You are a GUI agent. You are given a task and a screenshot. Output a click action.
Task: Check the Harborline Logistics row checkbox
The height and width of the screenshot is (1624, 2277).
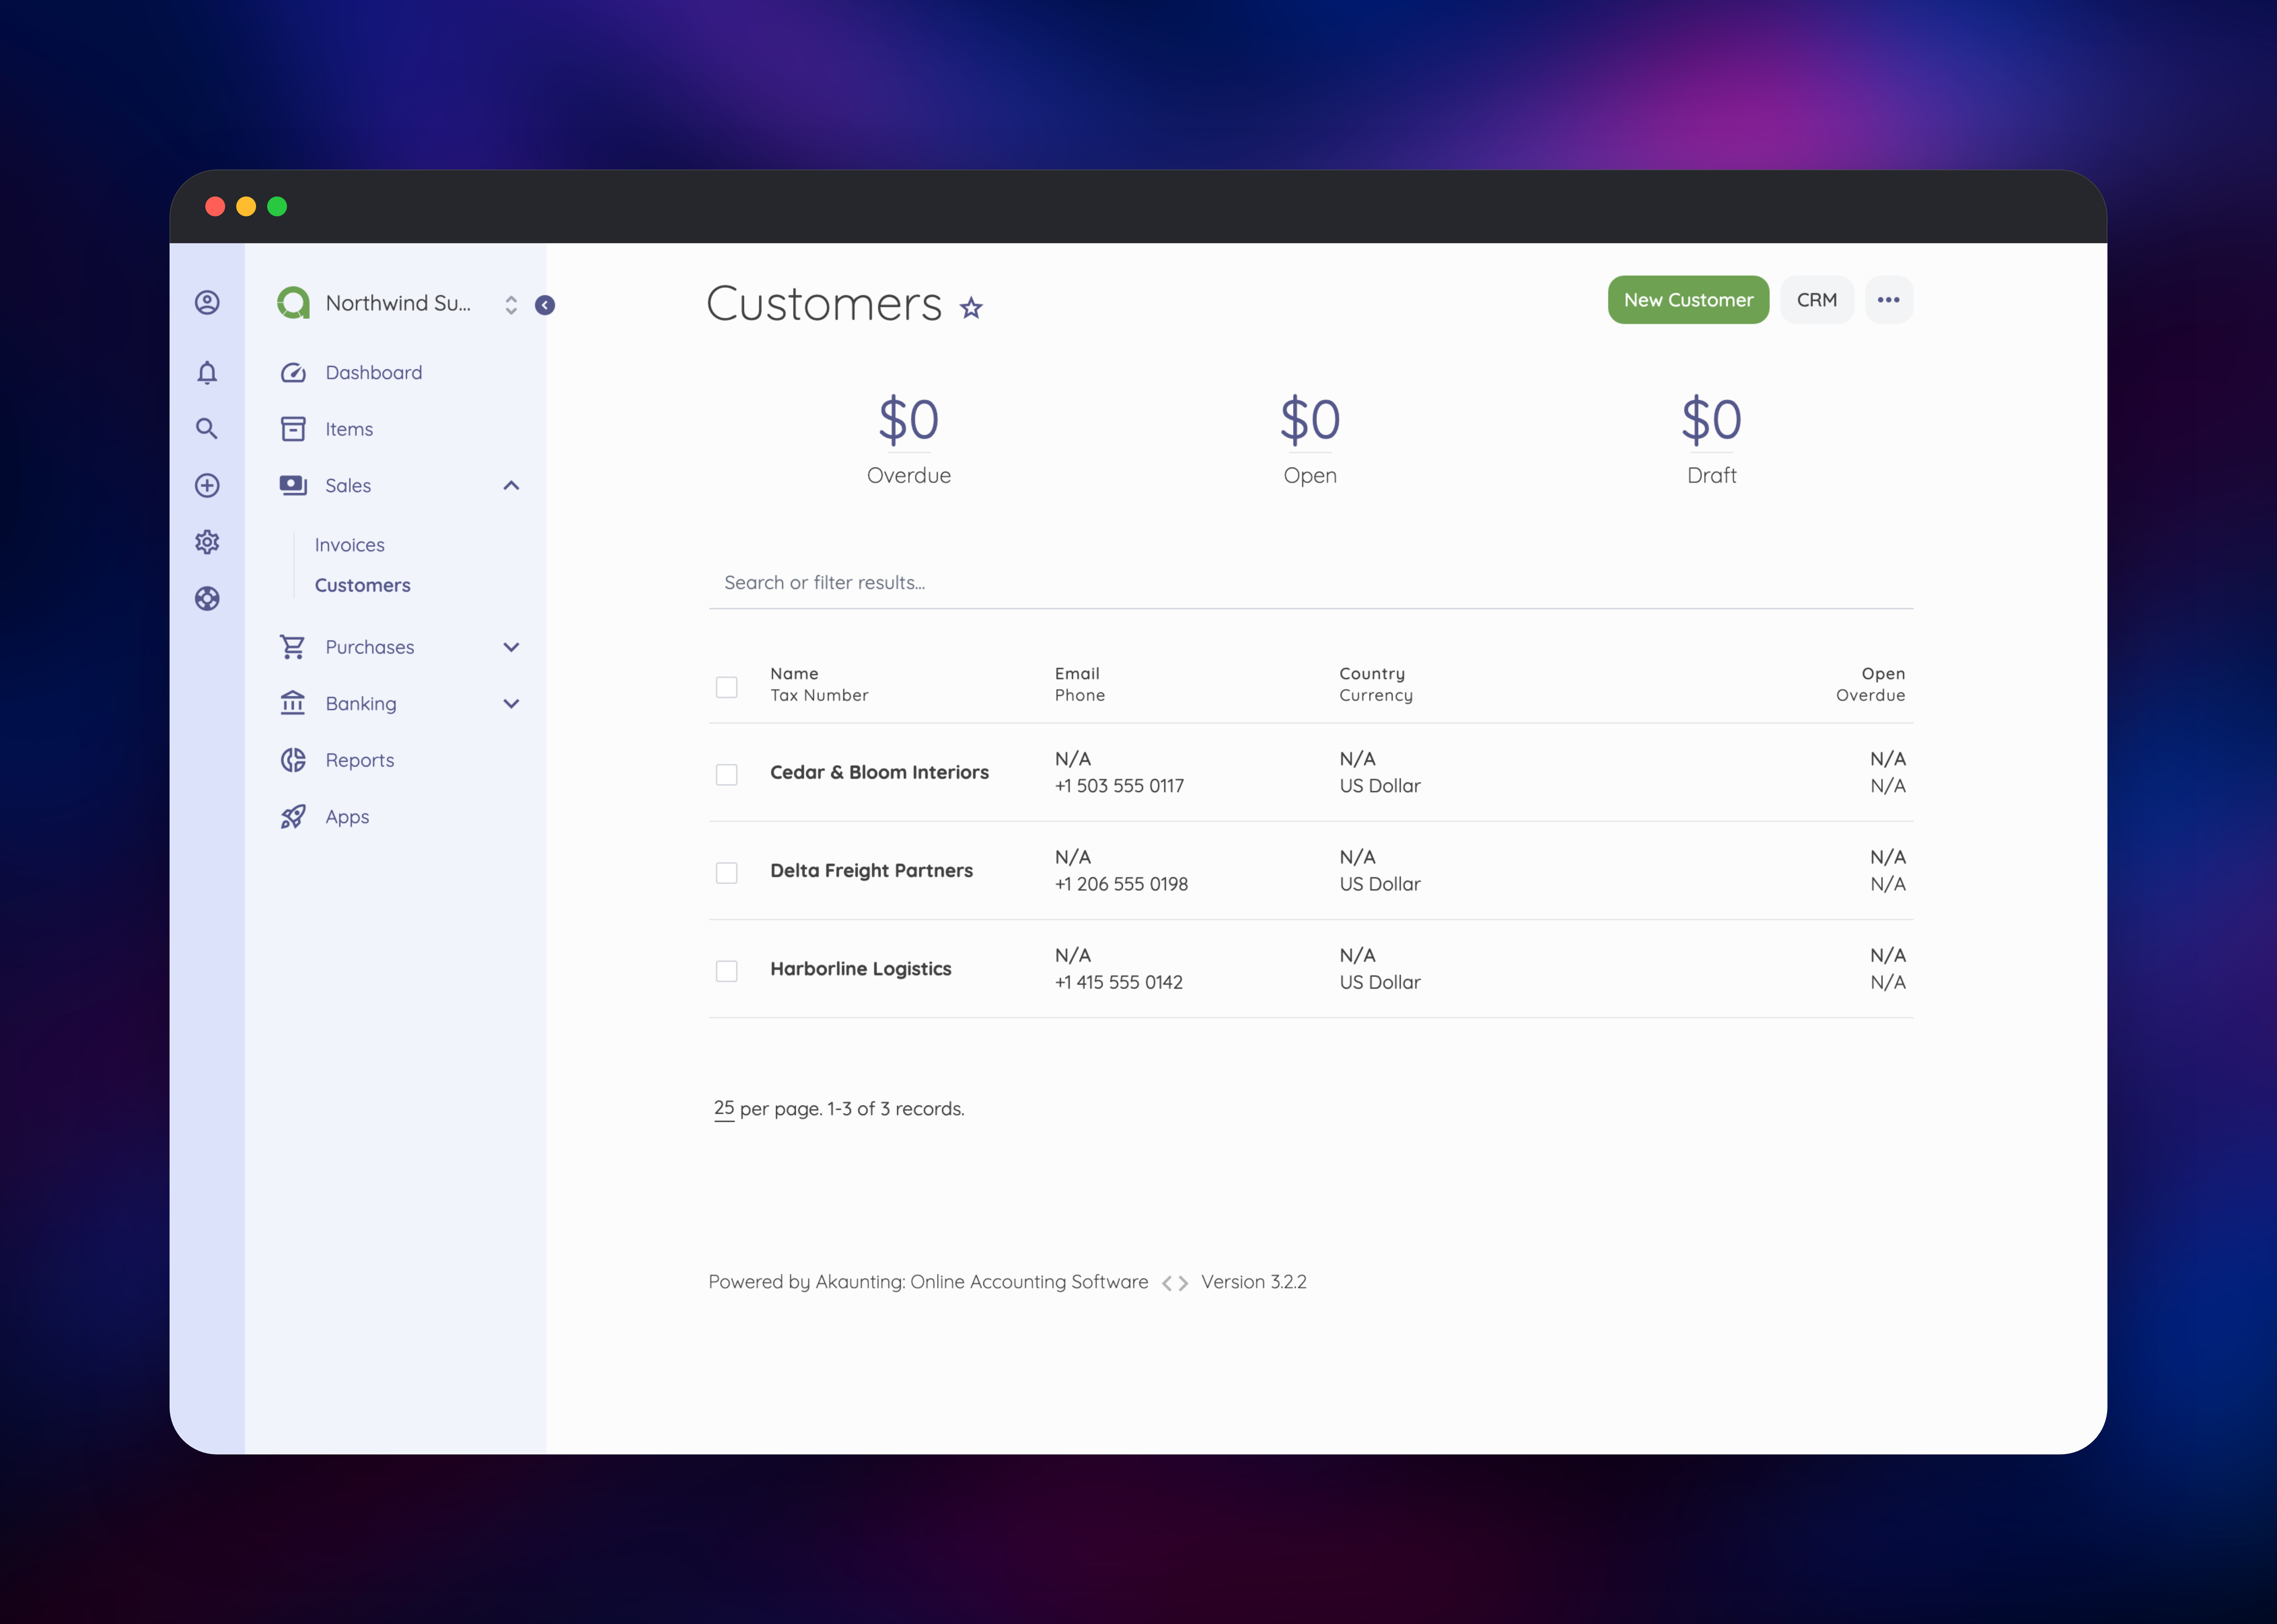pyautogui.click(x=727, y=971)
